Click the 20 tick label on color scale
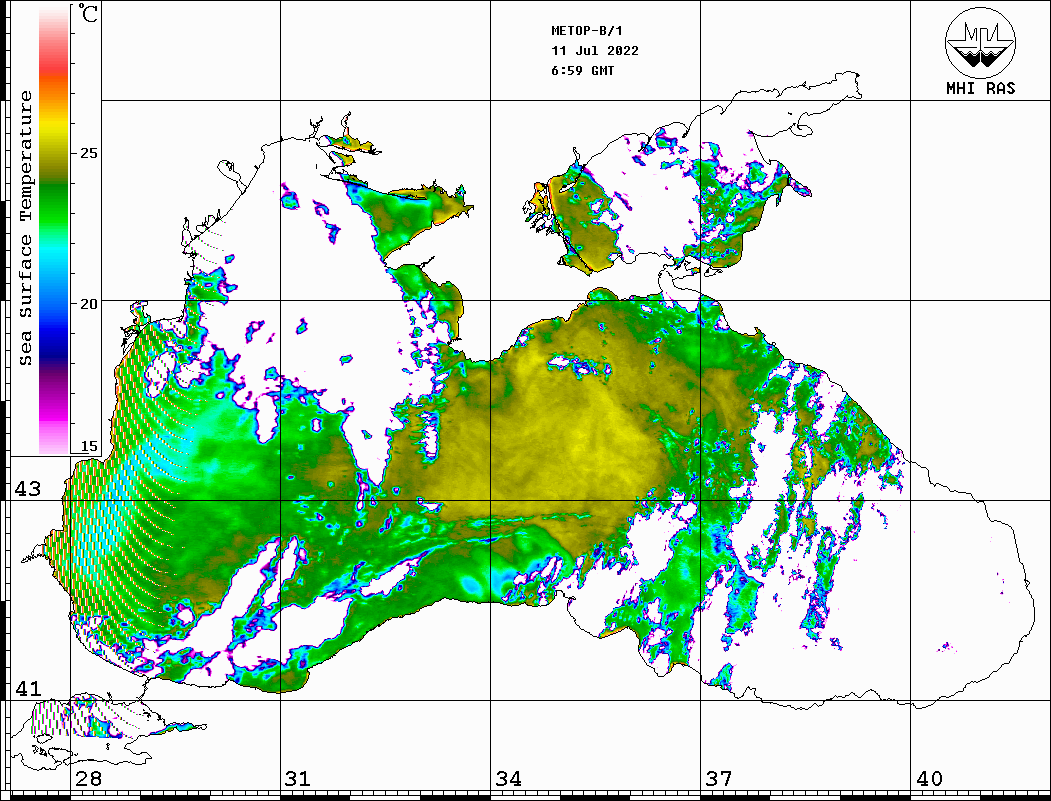This screenshot has width=1051, height=801. coord(88,304)
